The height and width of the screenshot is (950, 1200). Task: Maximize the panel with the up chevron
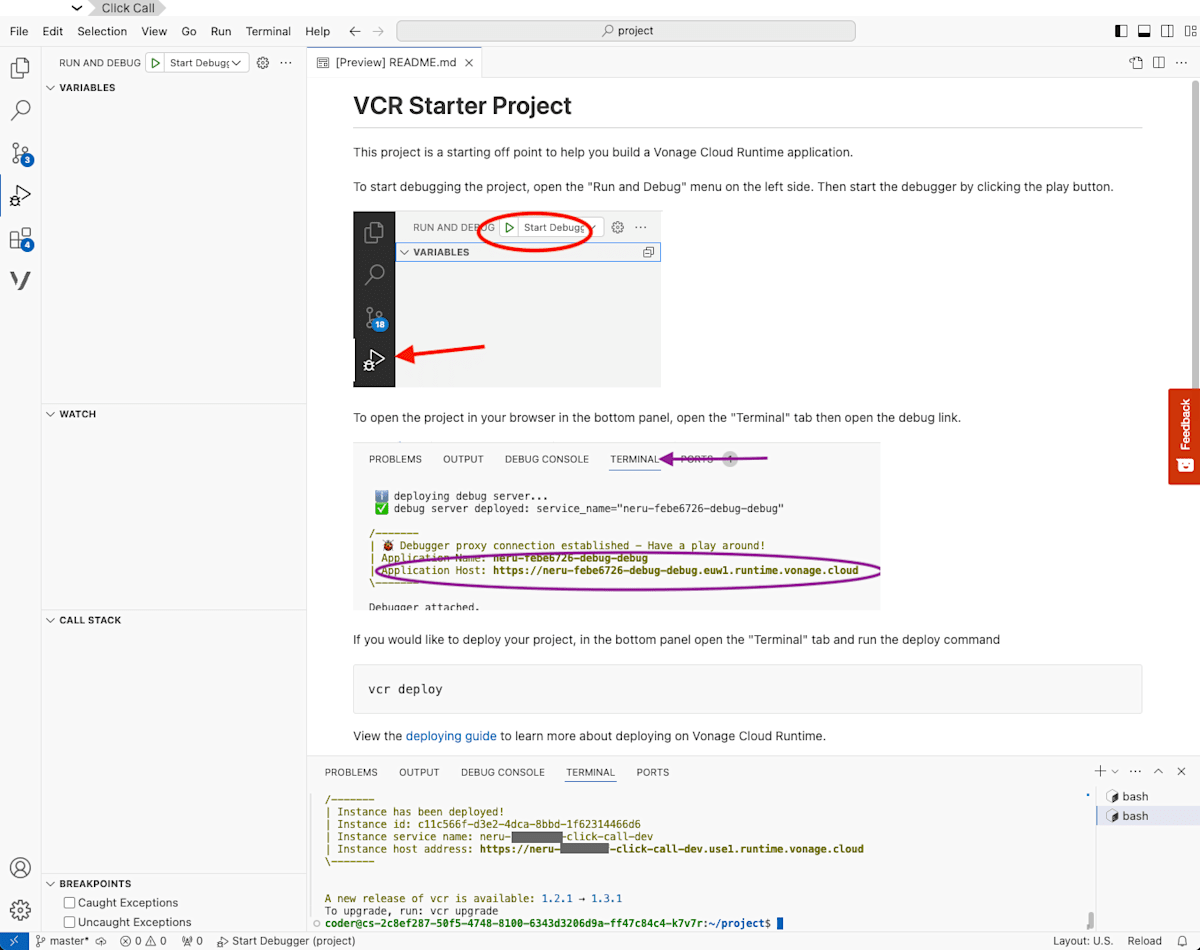(x=1158, y=771)
